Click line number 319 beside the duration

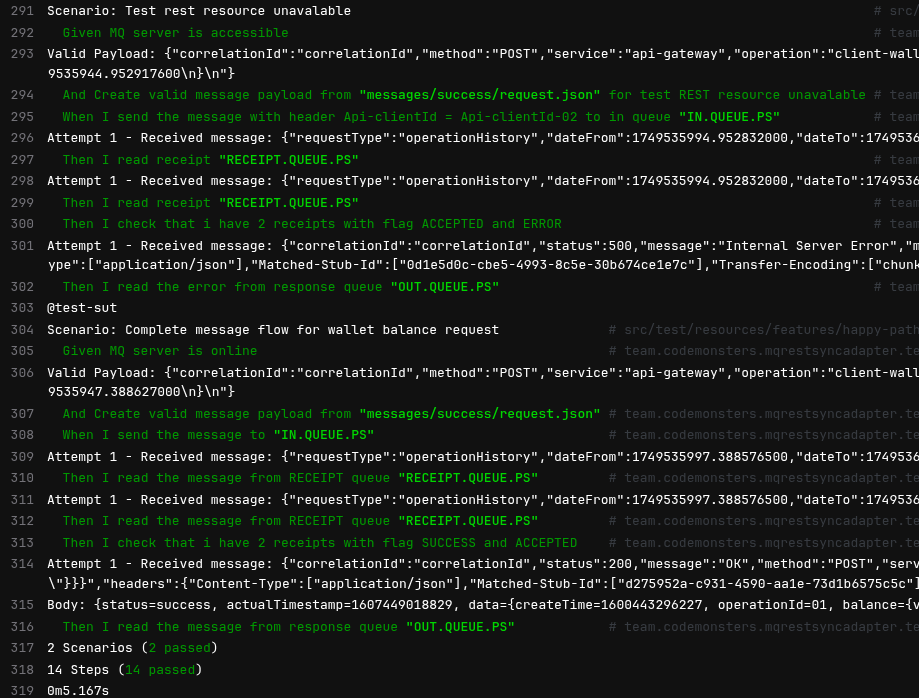(22, 690)
